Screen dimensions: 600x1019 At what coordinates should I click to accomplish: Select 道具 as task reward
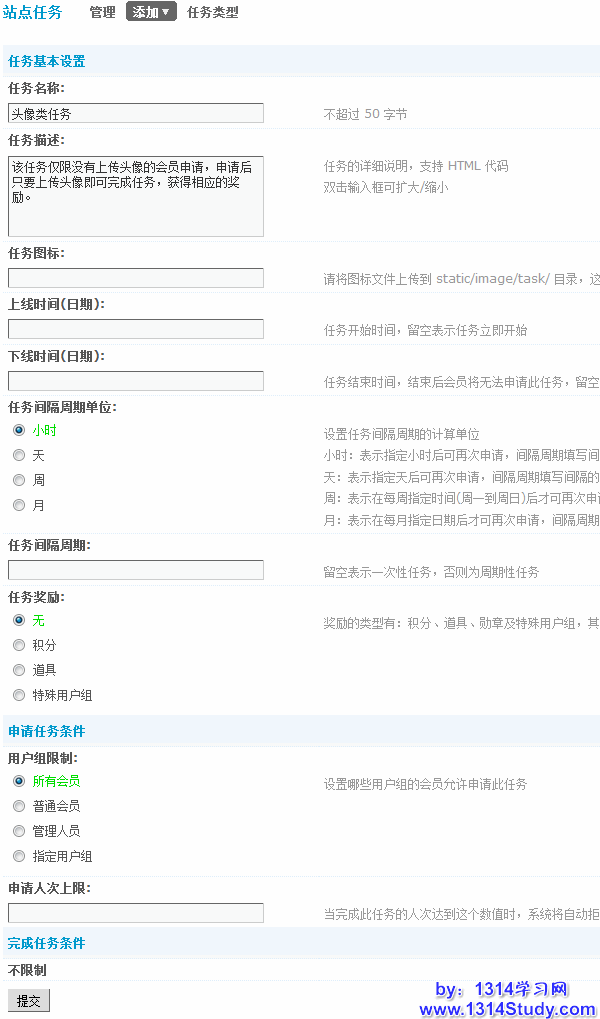click(19, 670)
